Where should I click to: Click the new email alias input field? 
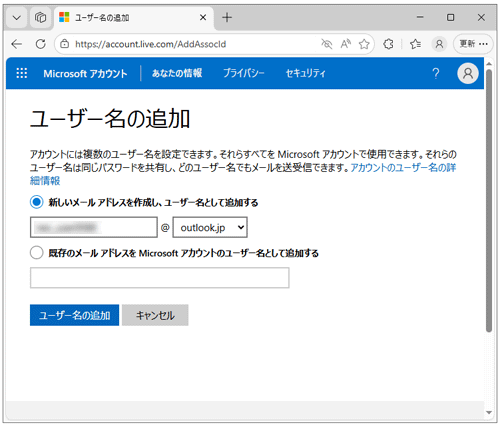click(94, 227)
